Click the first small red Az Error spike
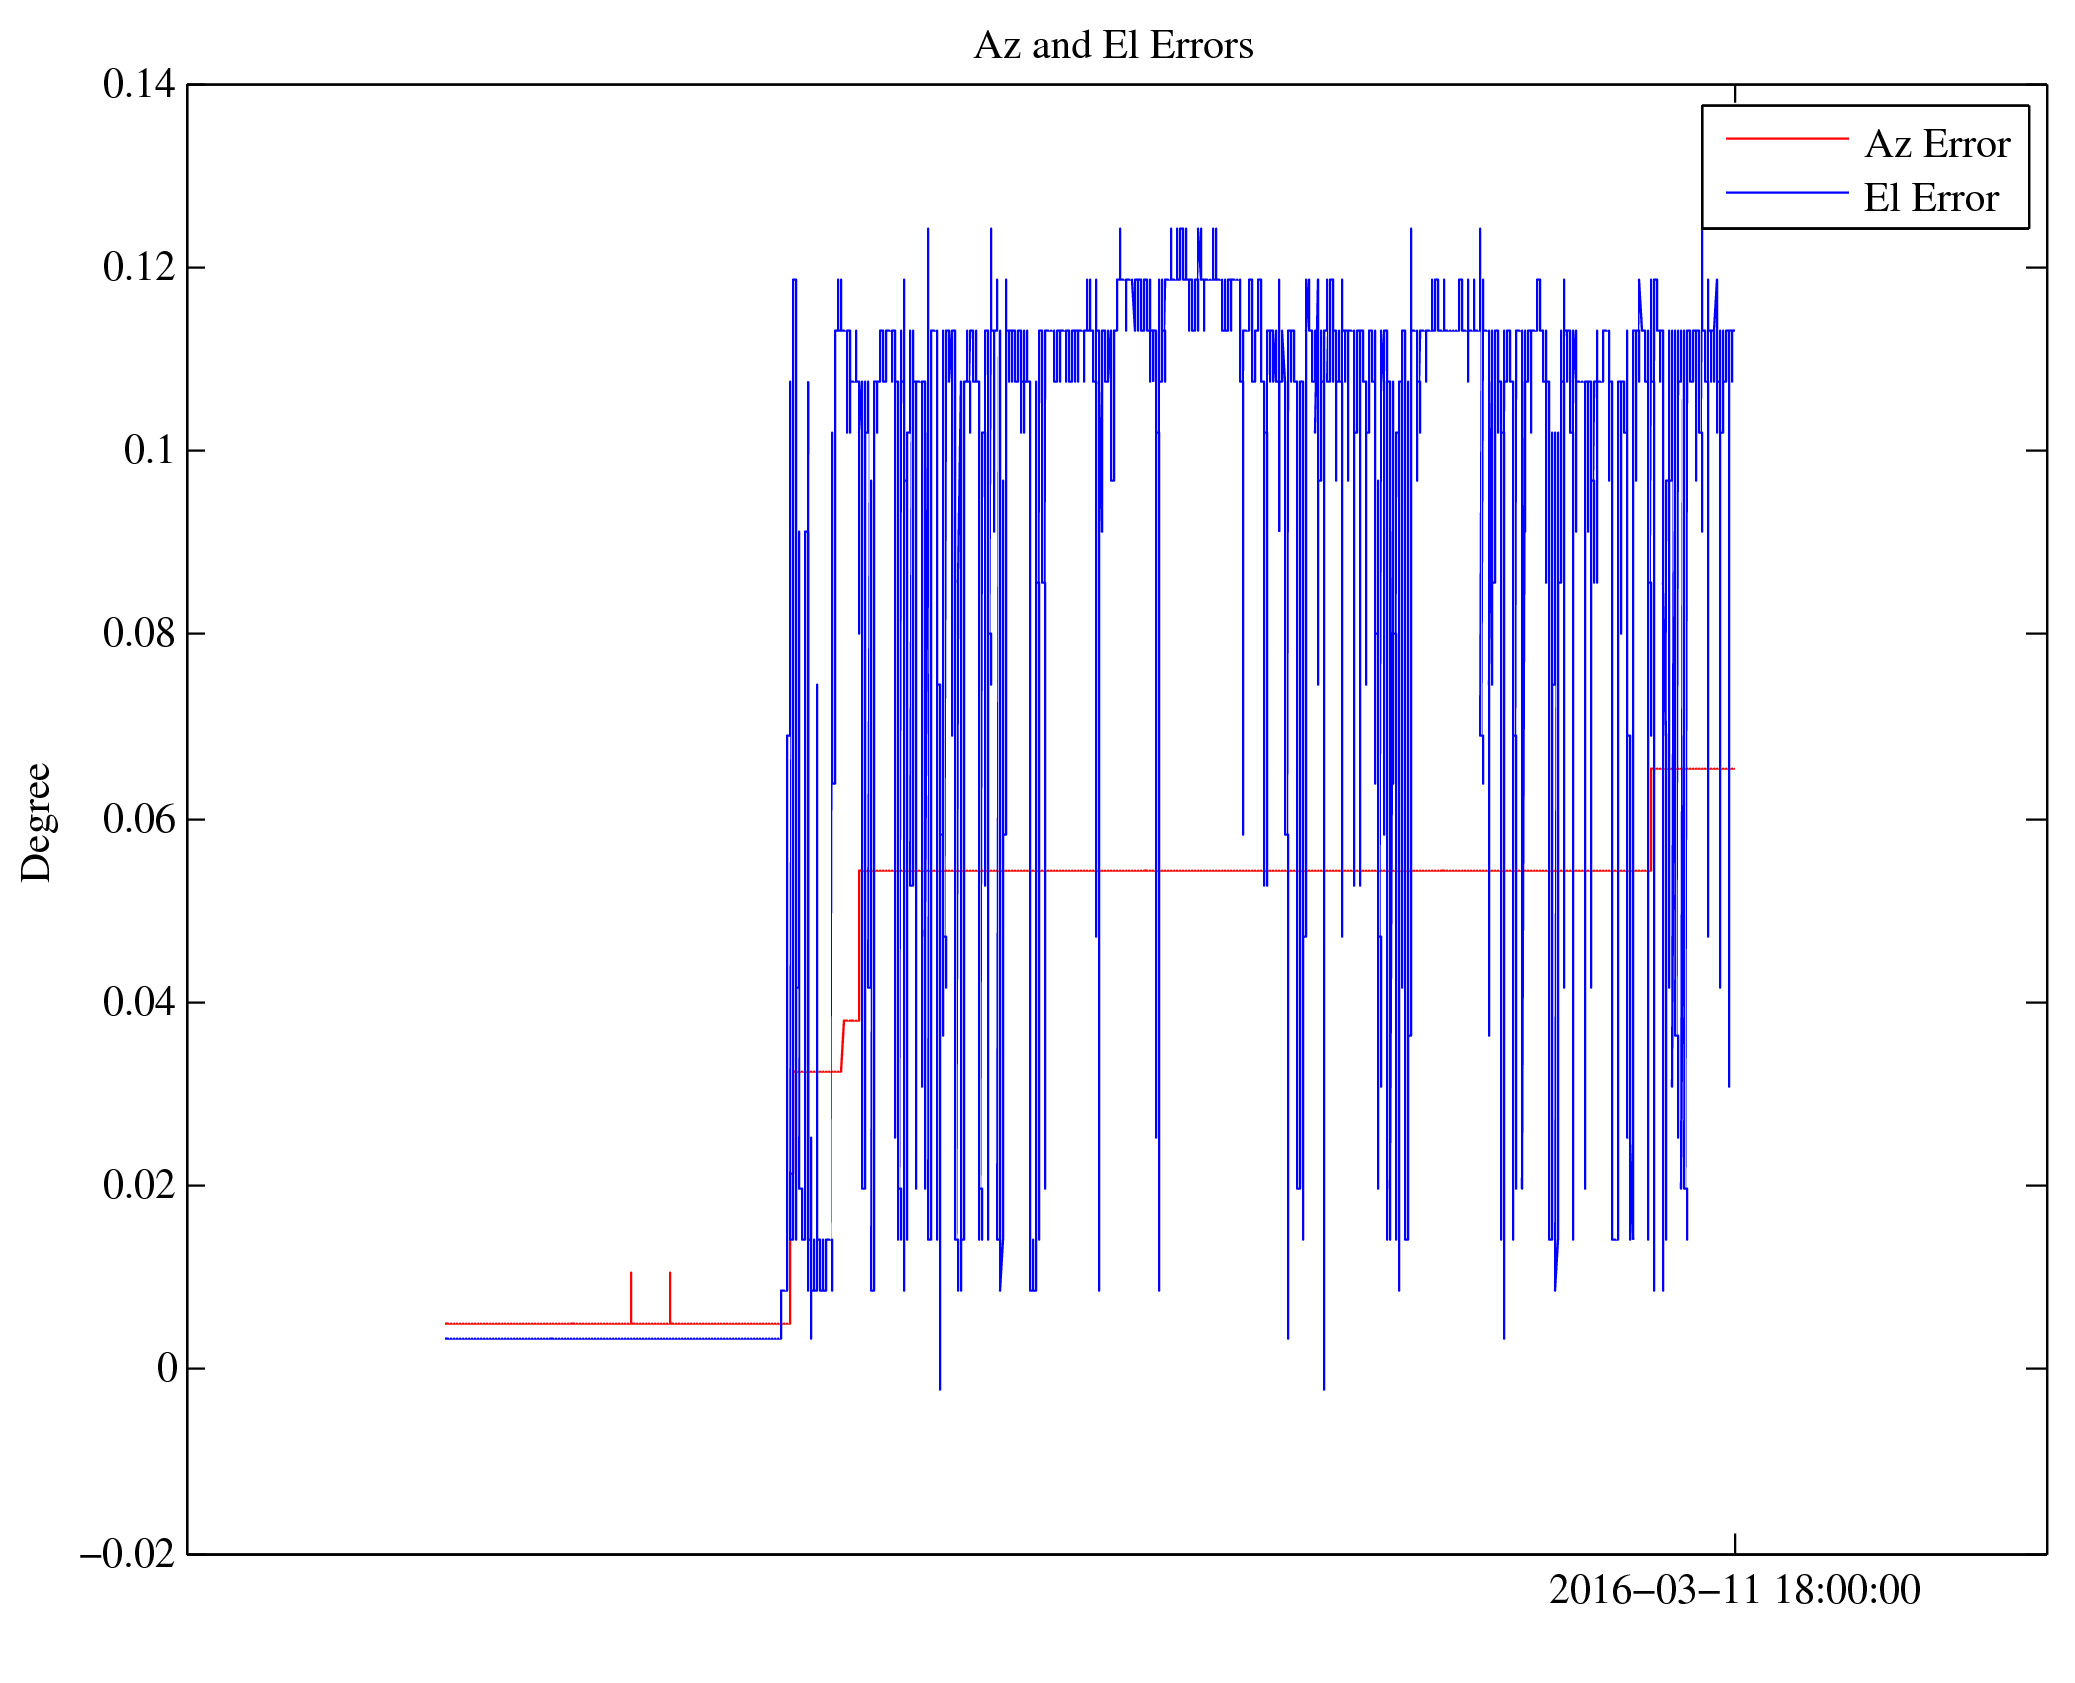The height and width of the screenshot is (1683, 2075). 631,1296
